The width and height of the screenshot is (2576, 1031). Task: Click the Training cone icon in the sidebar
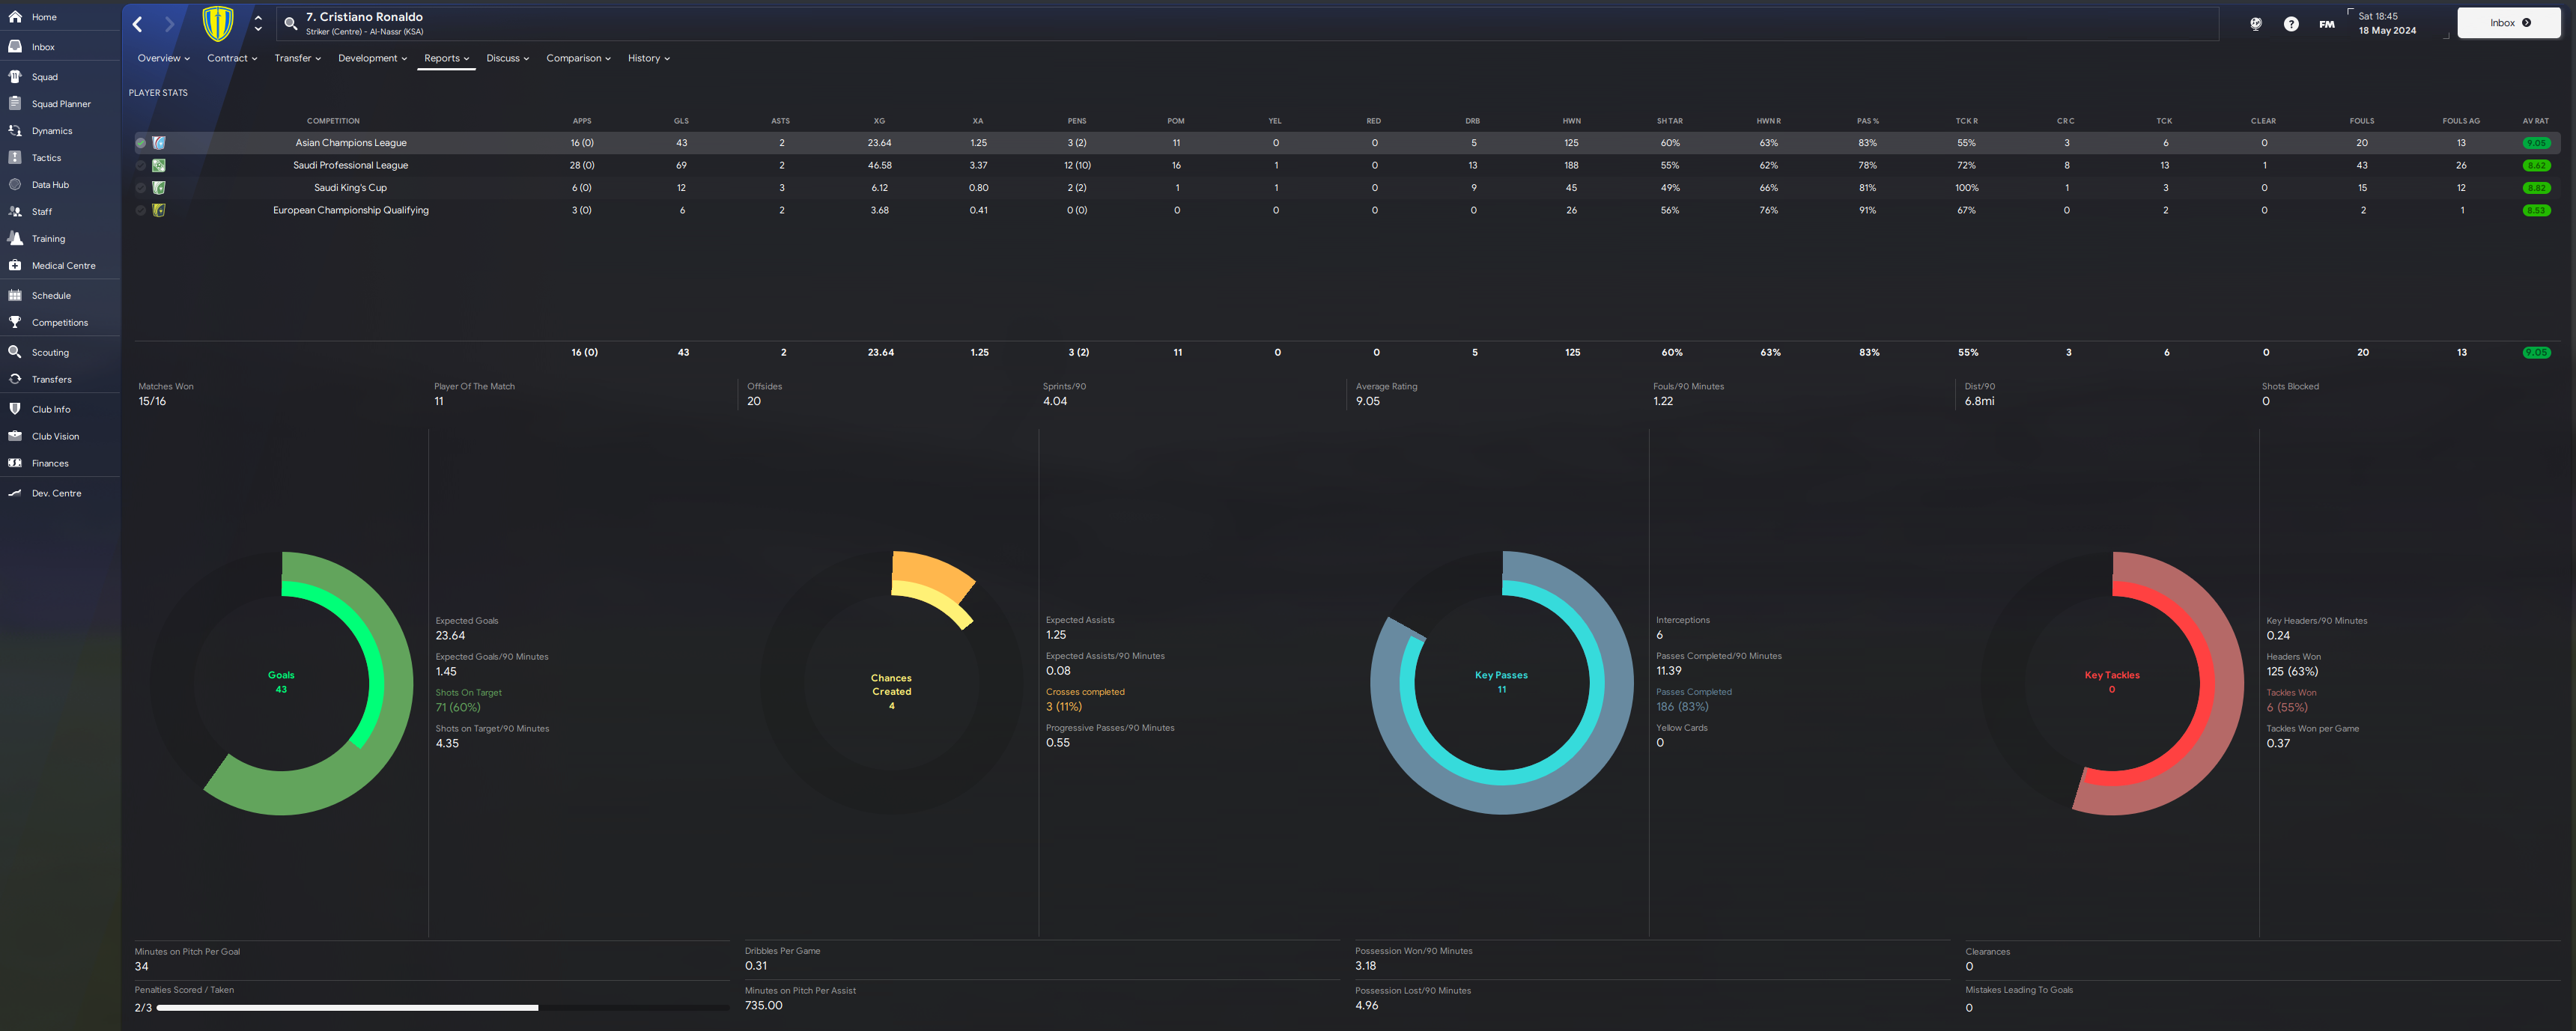coord(15,238)
